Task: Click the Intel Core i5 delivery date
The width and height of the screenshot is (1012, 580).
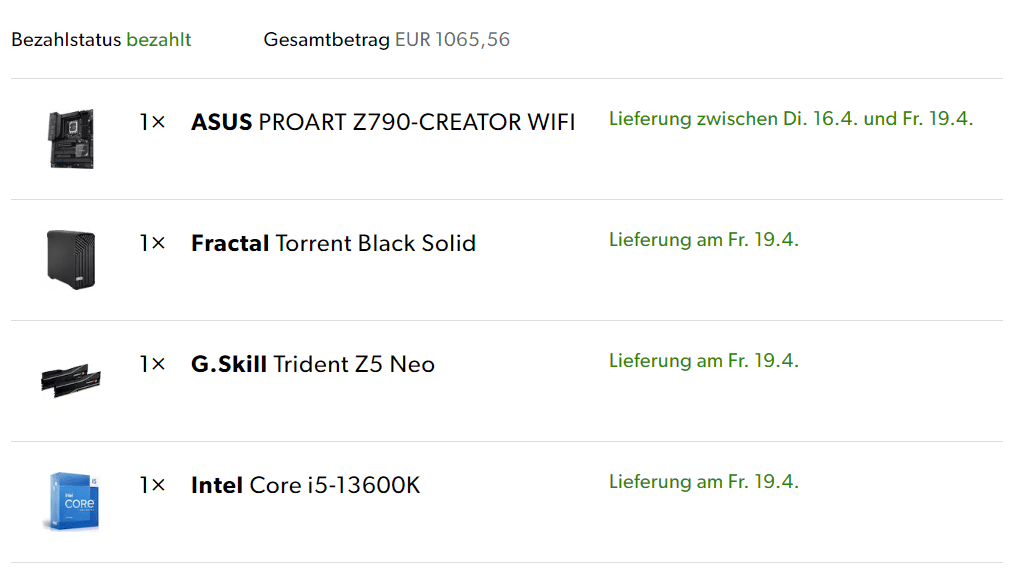Action: (703, 482)
